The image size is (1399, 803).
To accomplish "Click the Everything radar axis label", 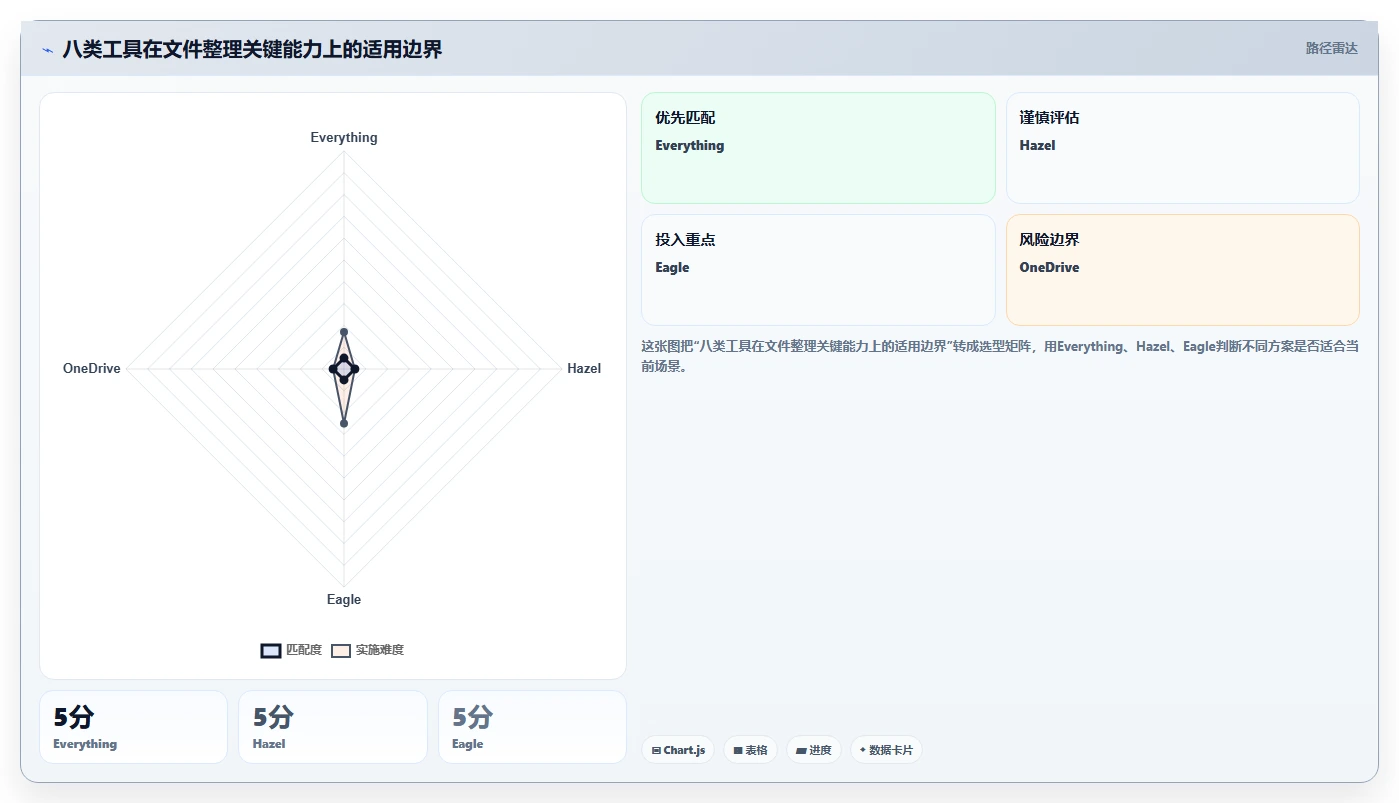I will tap(344, 137).
